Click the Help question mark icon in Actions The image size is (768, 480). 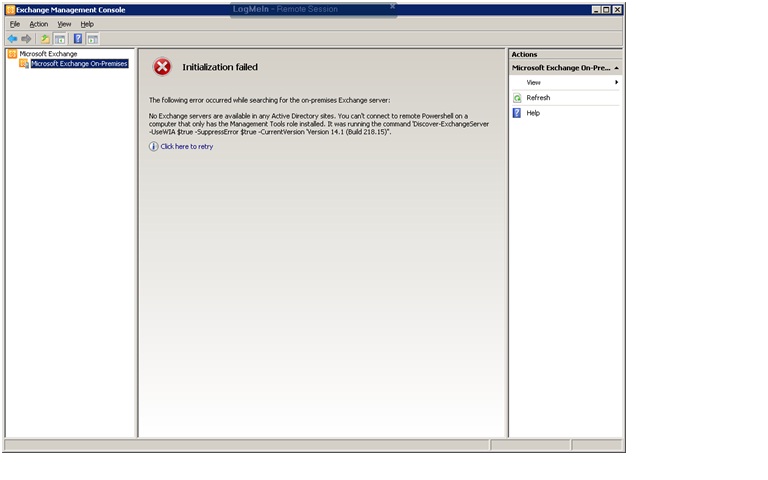(517, 113)
